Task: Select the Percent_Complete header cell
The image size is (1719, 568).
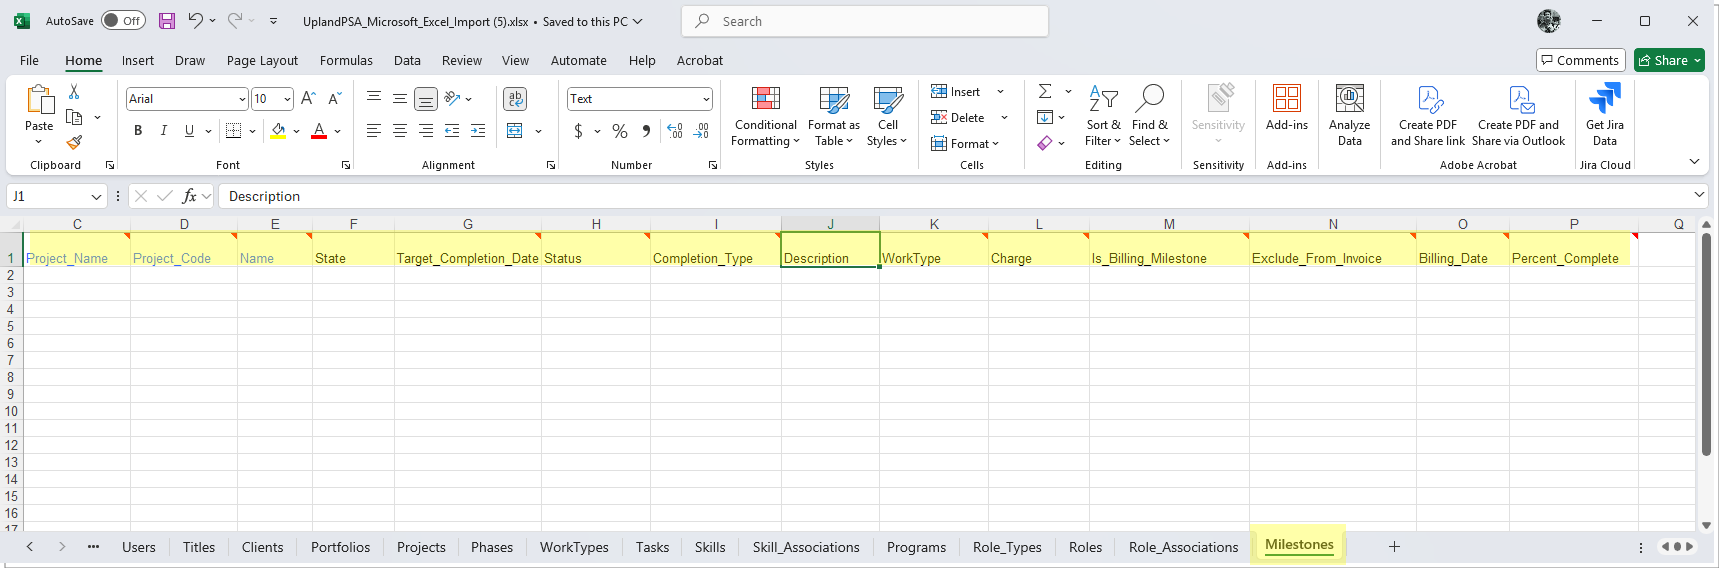Action: pos(1573,249)
